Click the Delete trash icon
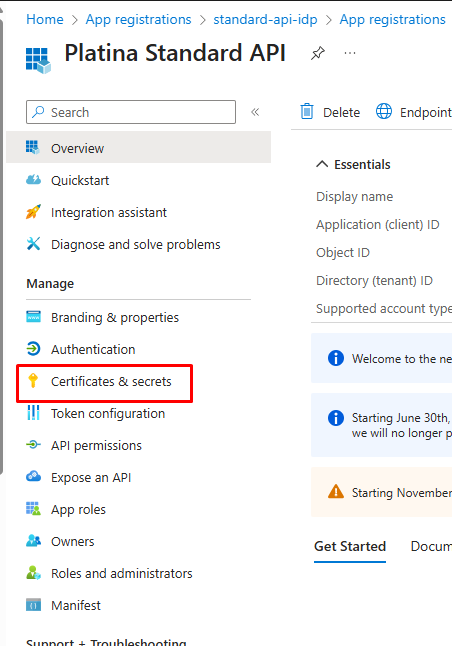The width and height of the screenshot is (452, 646). pyautogui.click(x=307, y=112)
